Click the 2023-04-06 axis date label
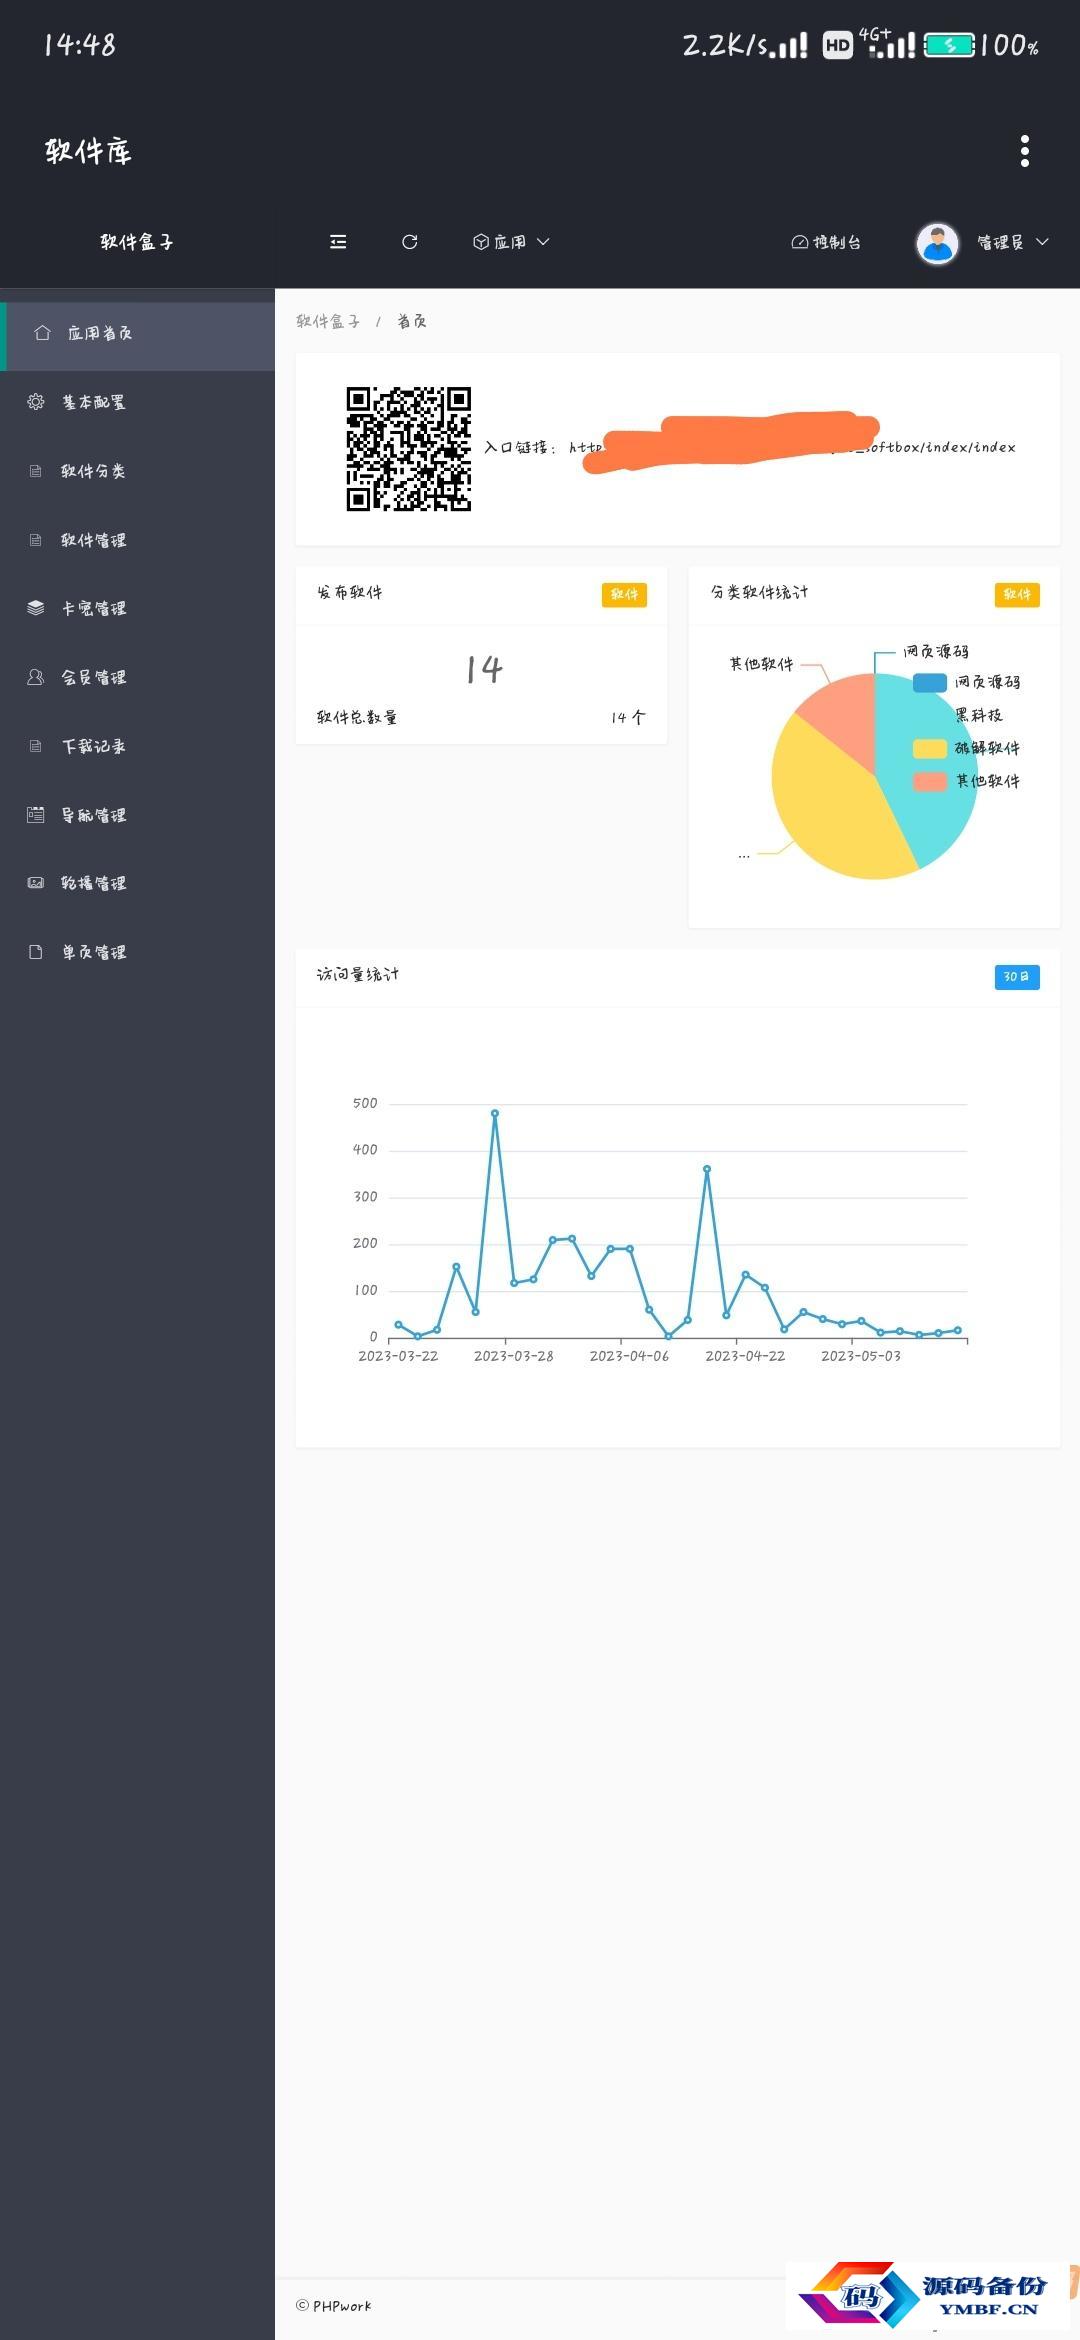 (629, 1356)
